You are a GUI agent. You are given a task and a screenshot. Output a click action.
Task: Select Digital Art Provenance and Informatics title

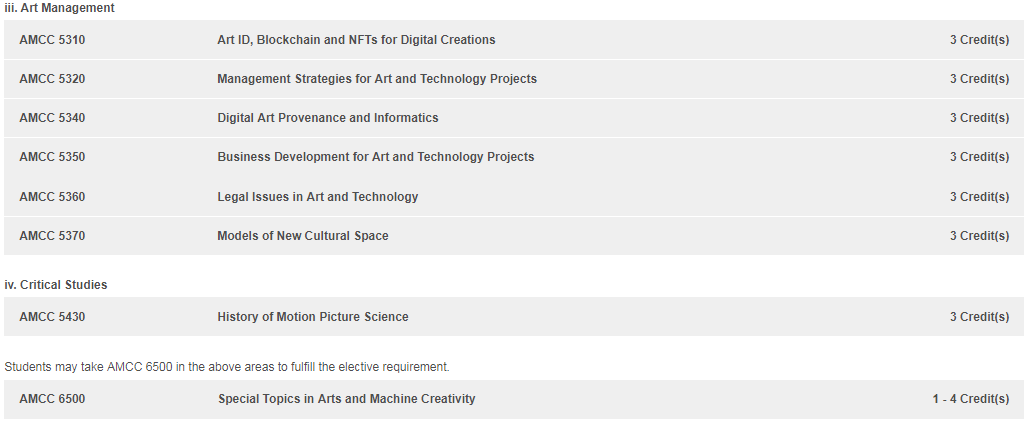(328, 118)
